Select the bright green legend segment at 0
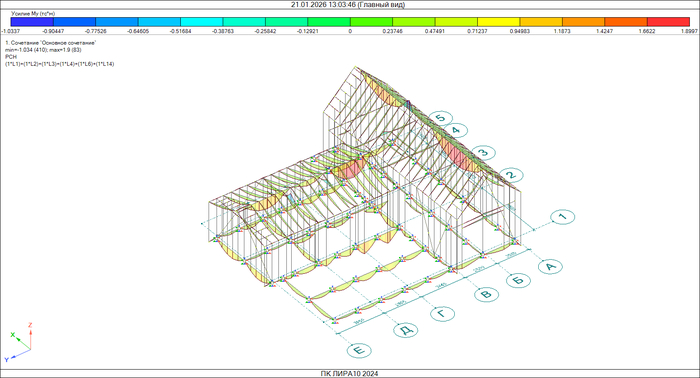This screenshot has height=378, width=700. click(371, 21)
